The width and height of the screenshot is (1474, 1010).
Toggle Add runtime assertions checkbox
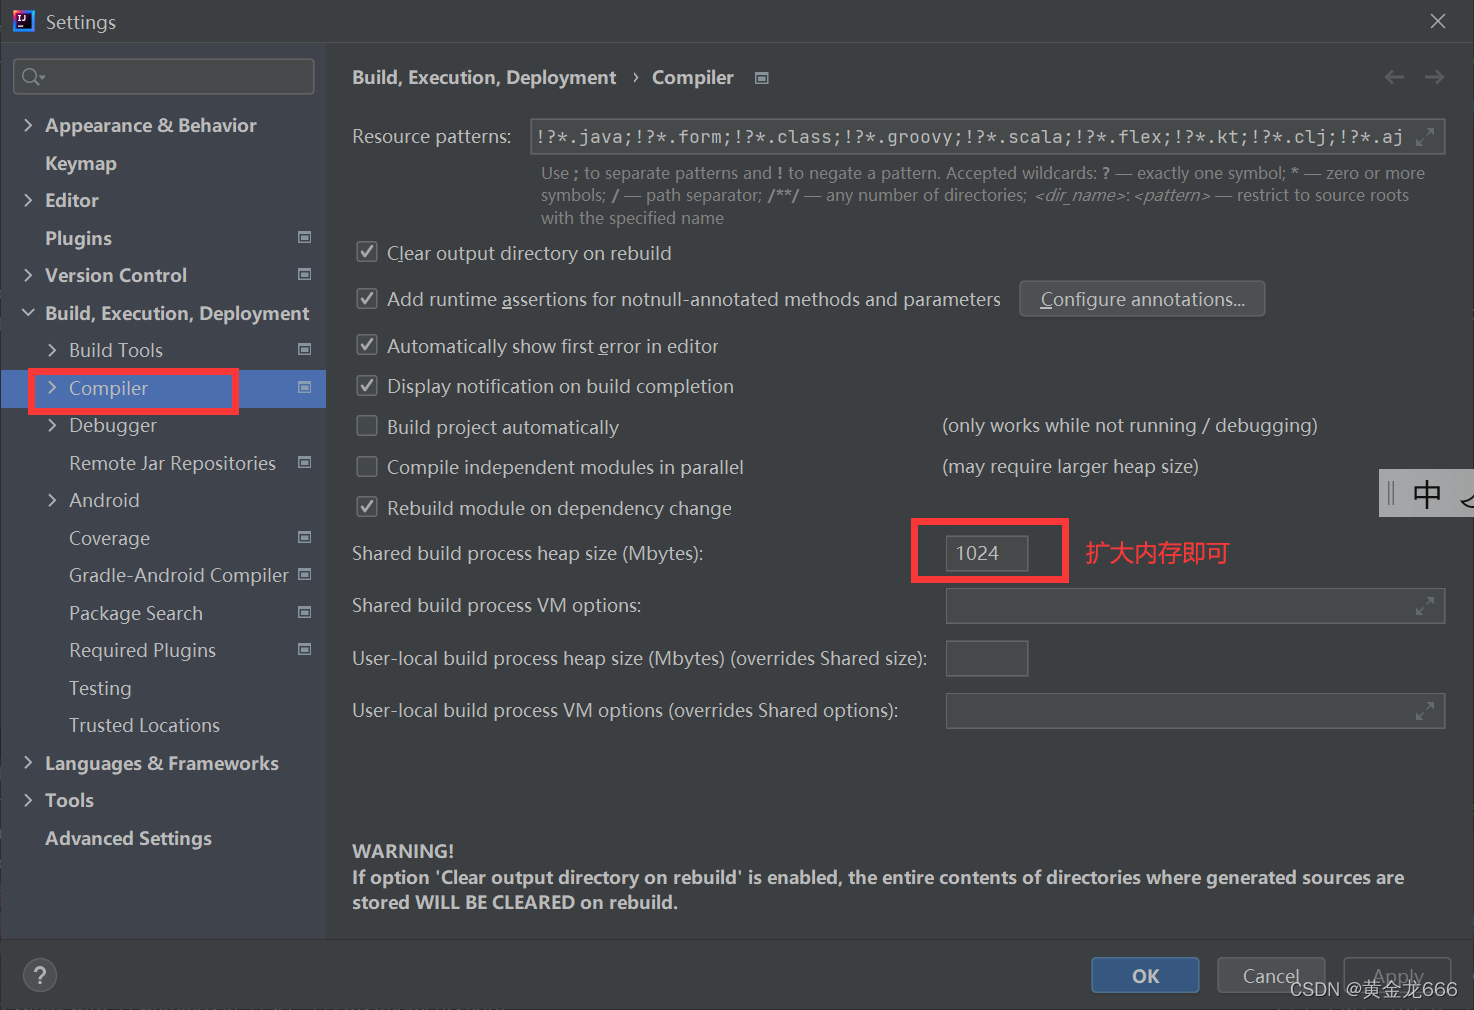click(x=367, y=298)
